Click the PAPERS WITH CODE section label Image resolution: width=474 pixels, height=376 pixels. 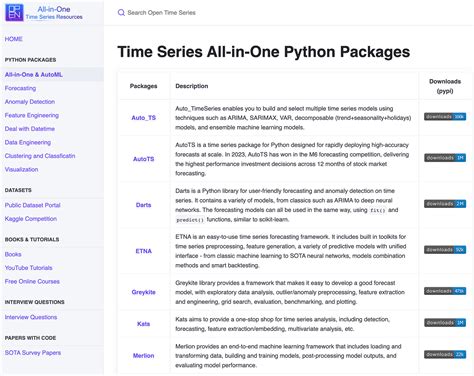click(30, 338)
